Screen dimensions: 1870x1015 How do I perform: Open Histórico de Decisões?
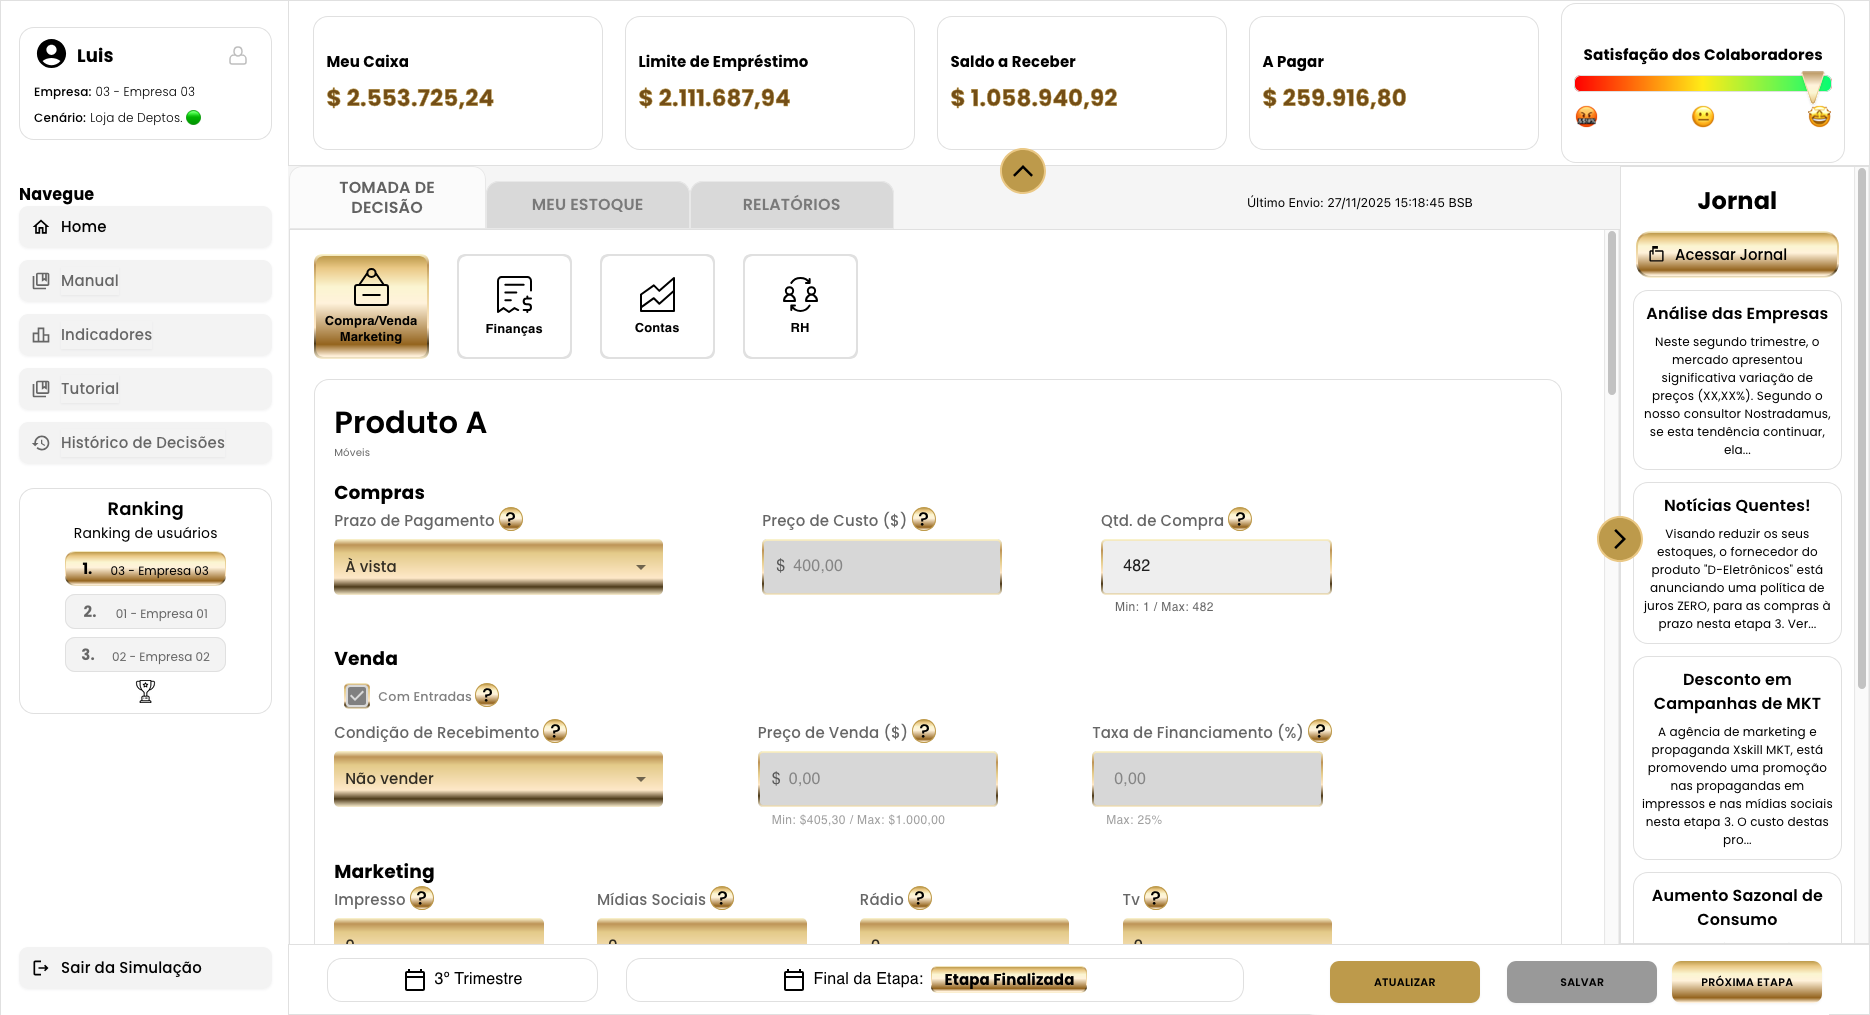[x=145, y=443]
